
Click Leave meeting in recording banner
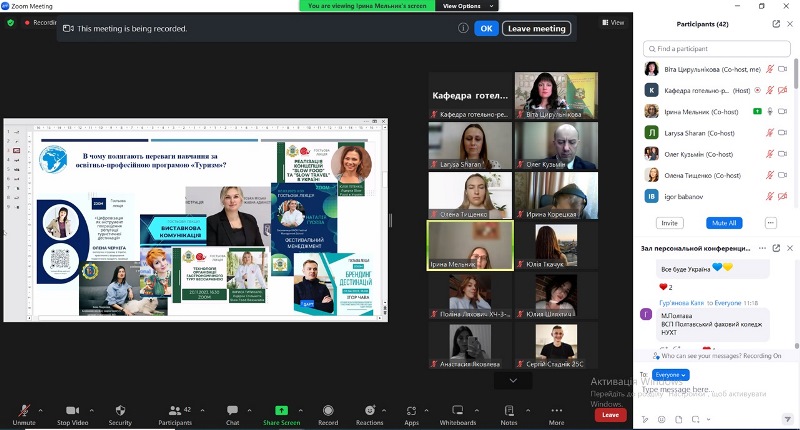click(536, 29)
